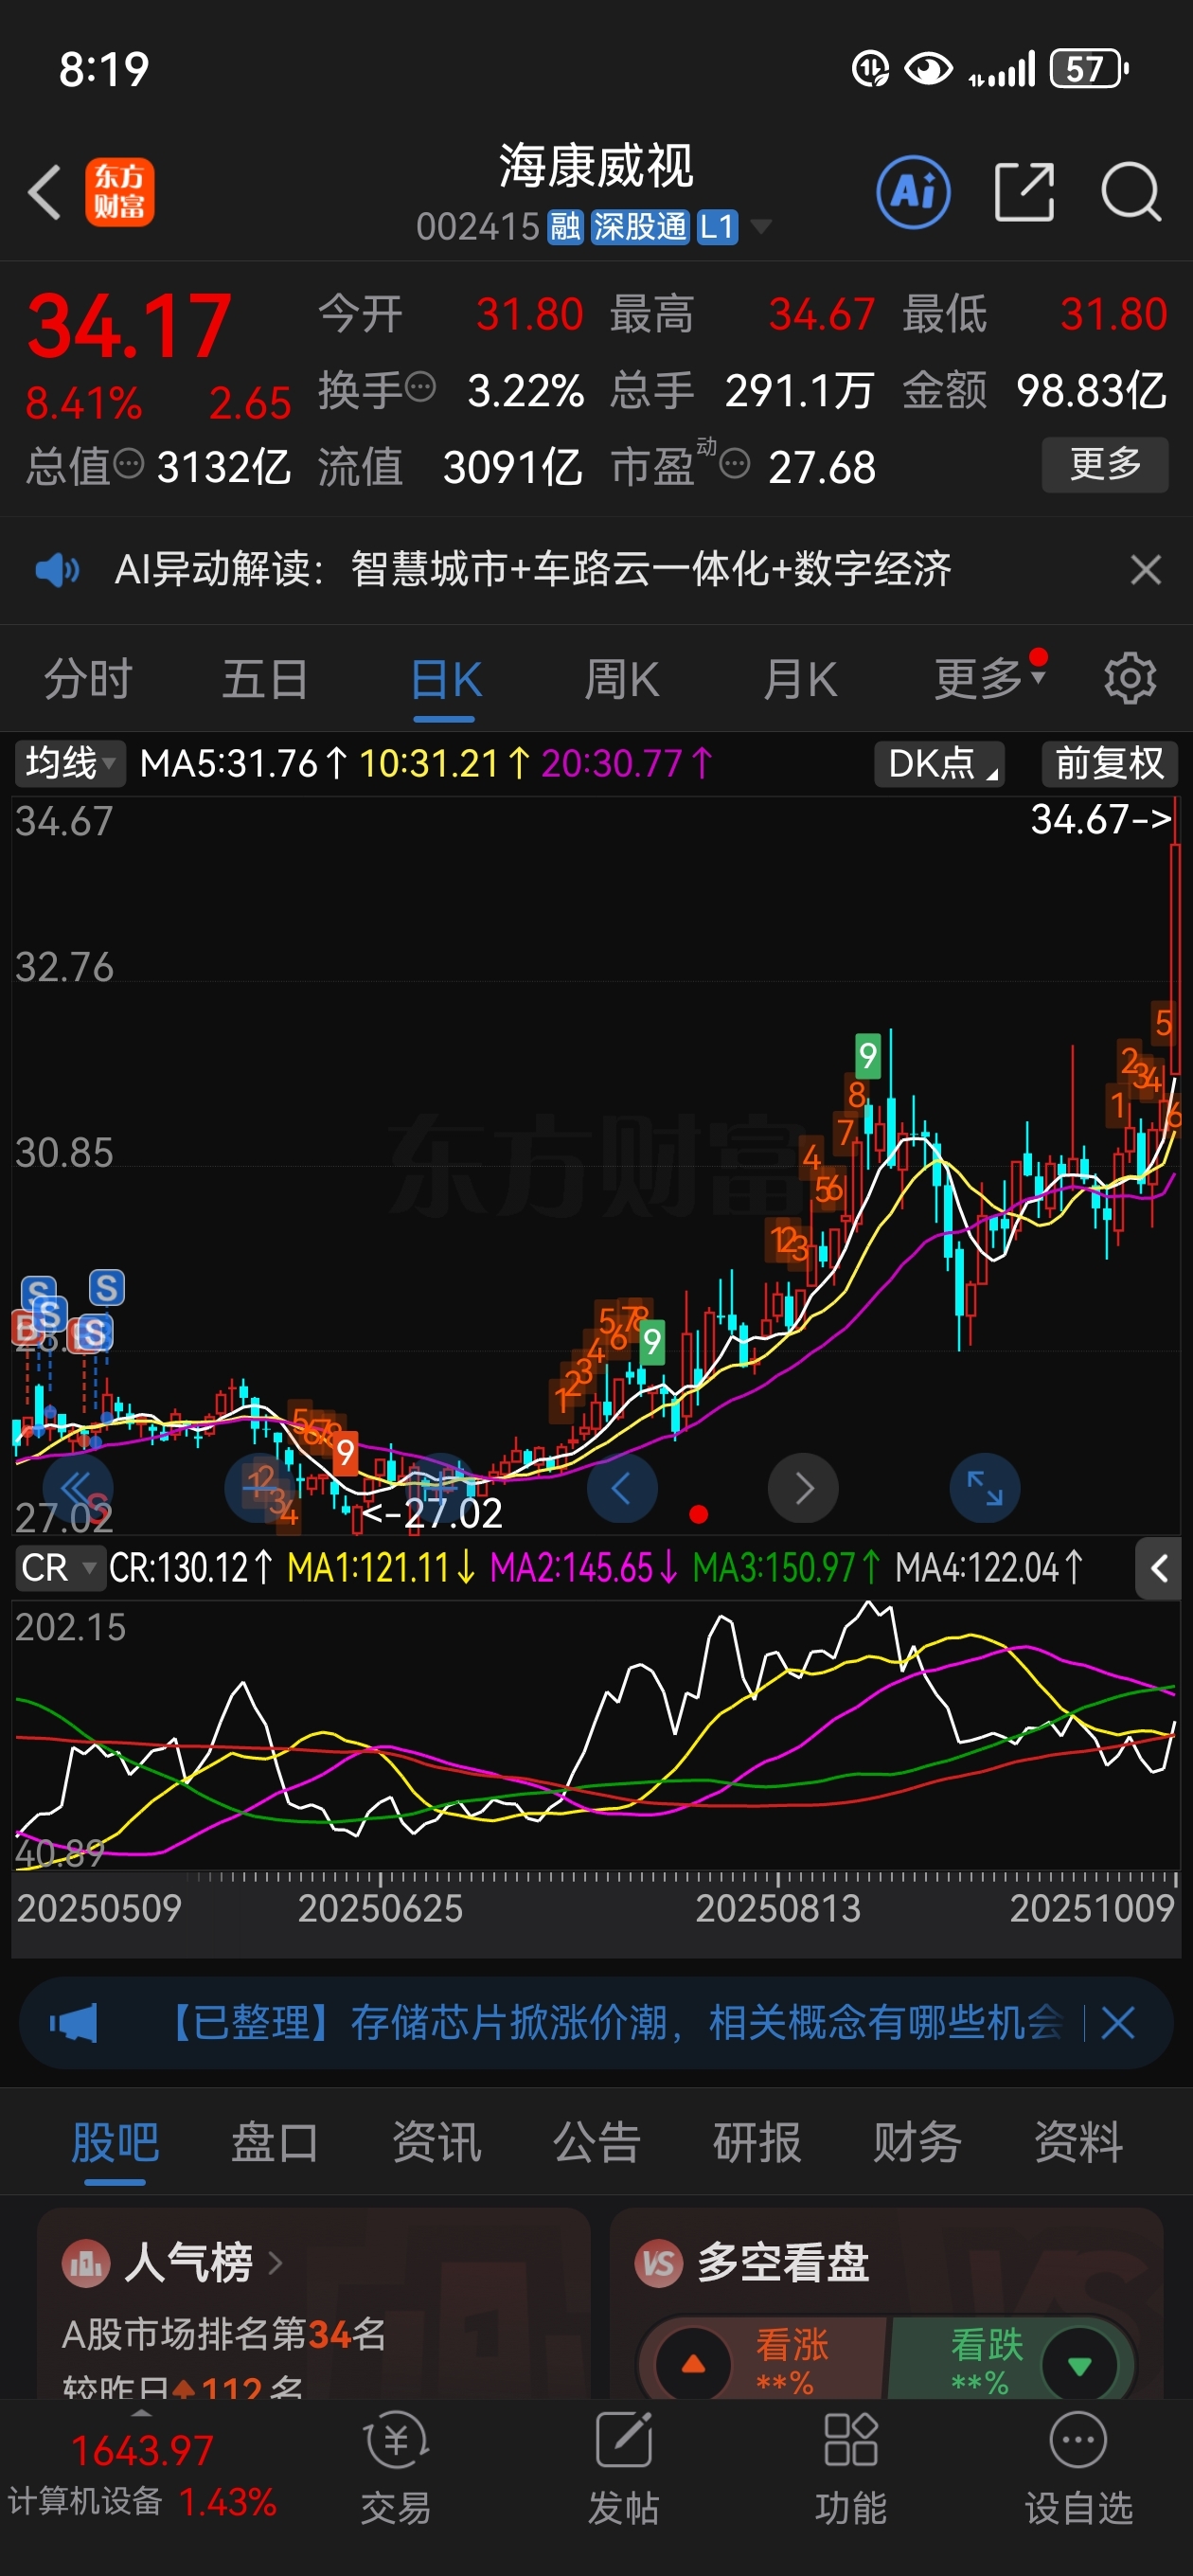Collapse the indicator panel side arrow
1193x2576 pixels.
click(1159, 1568)
